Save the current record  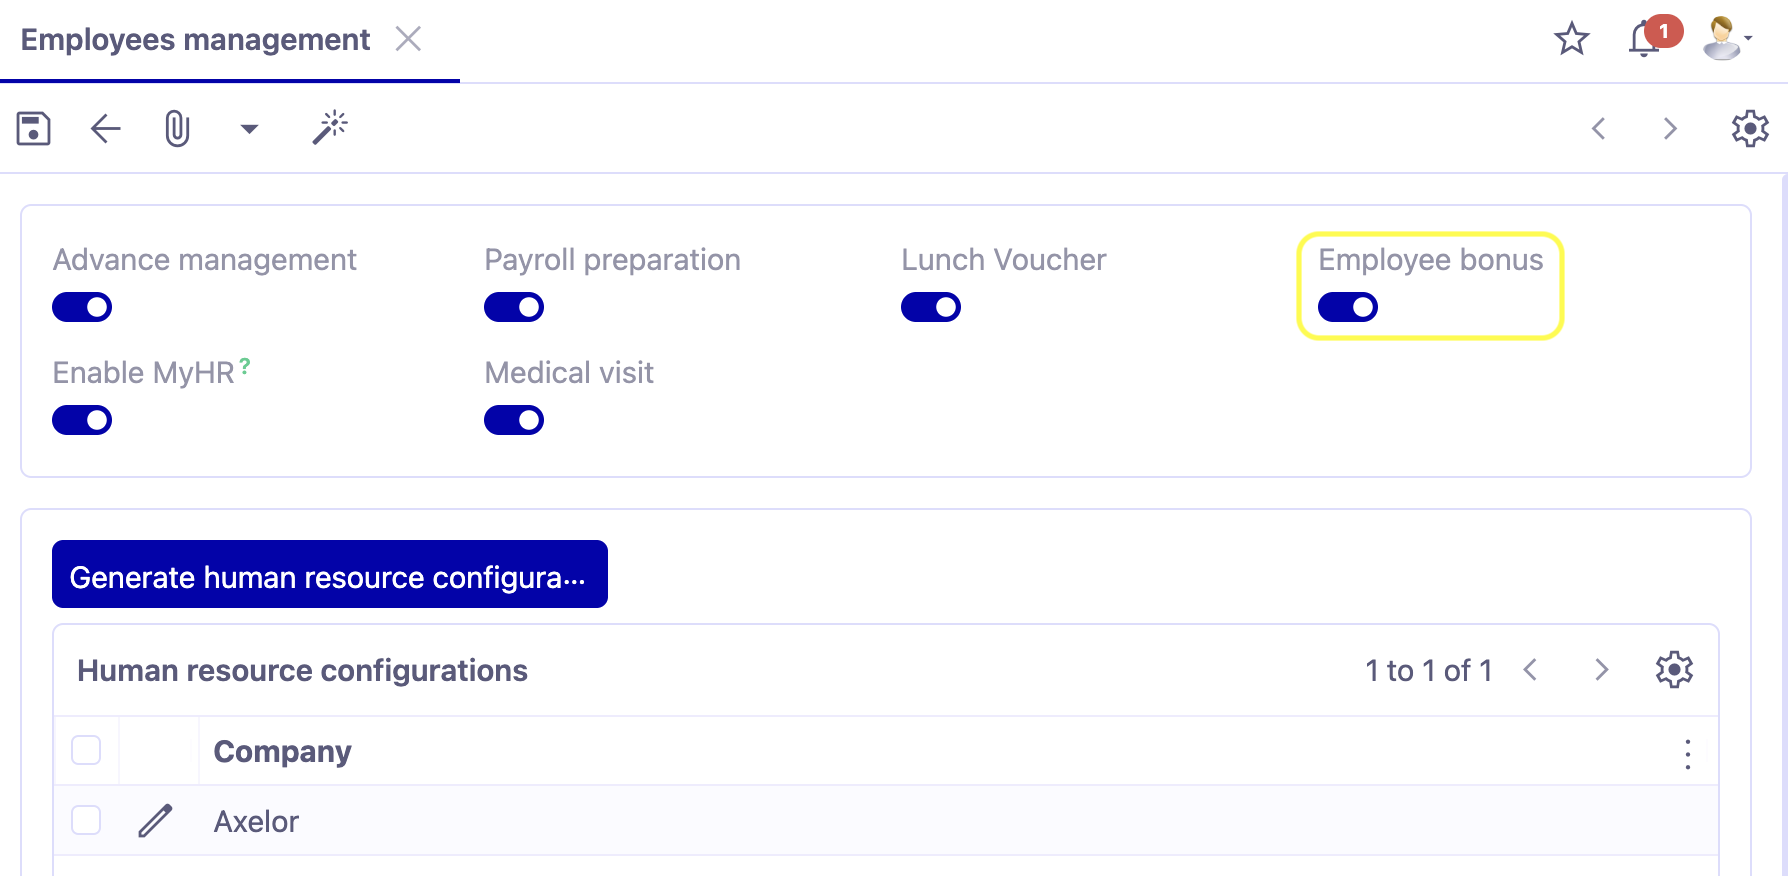pos(33,128)
